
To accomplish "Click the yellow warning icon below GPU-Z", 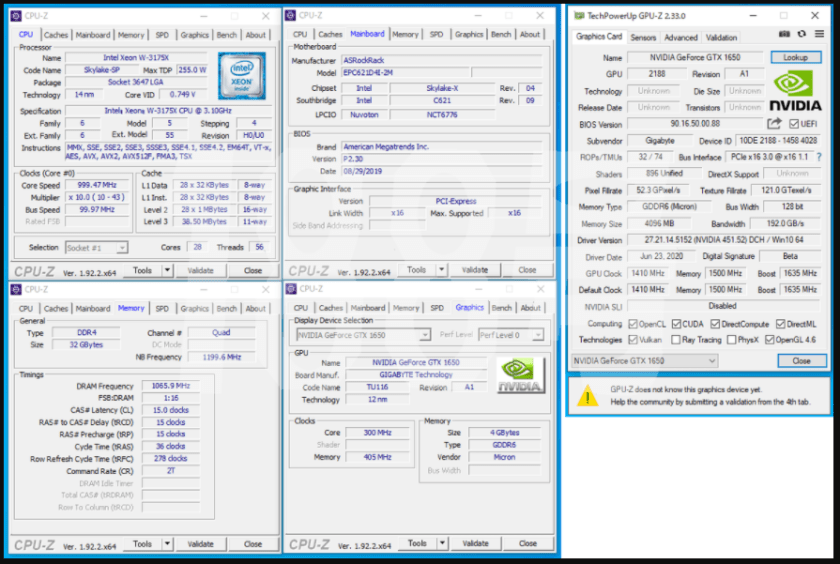I will 588,395.
